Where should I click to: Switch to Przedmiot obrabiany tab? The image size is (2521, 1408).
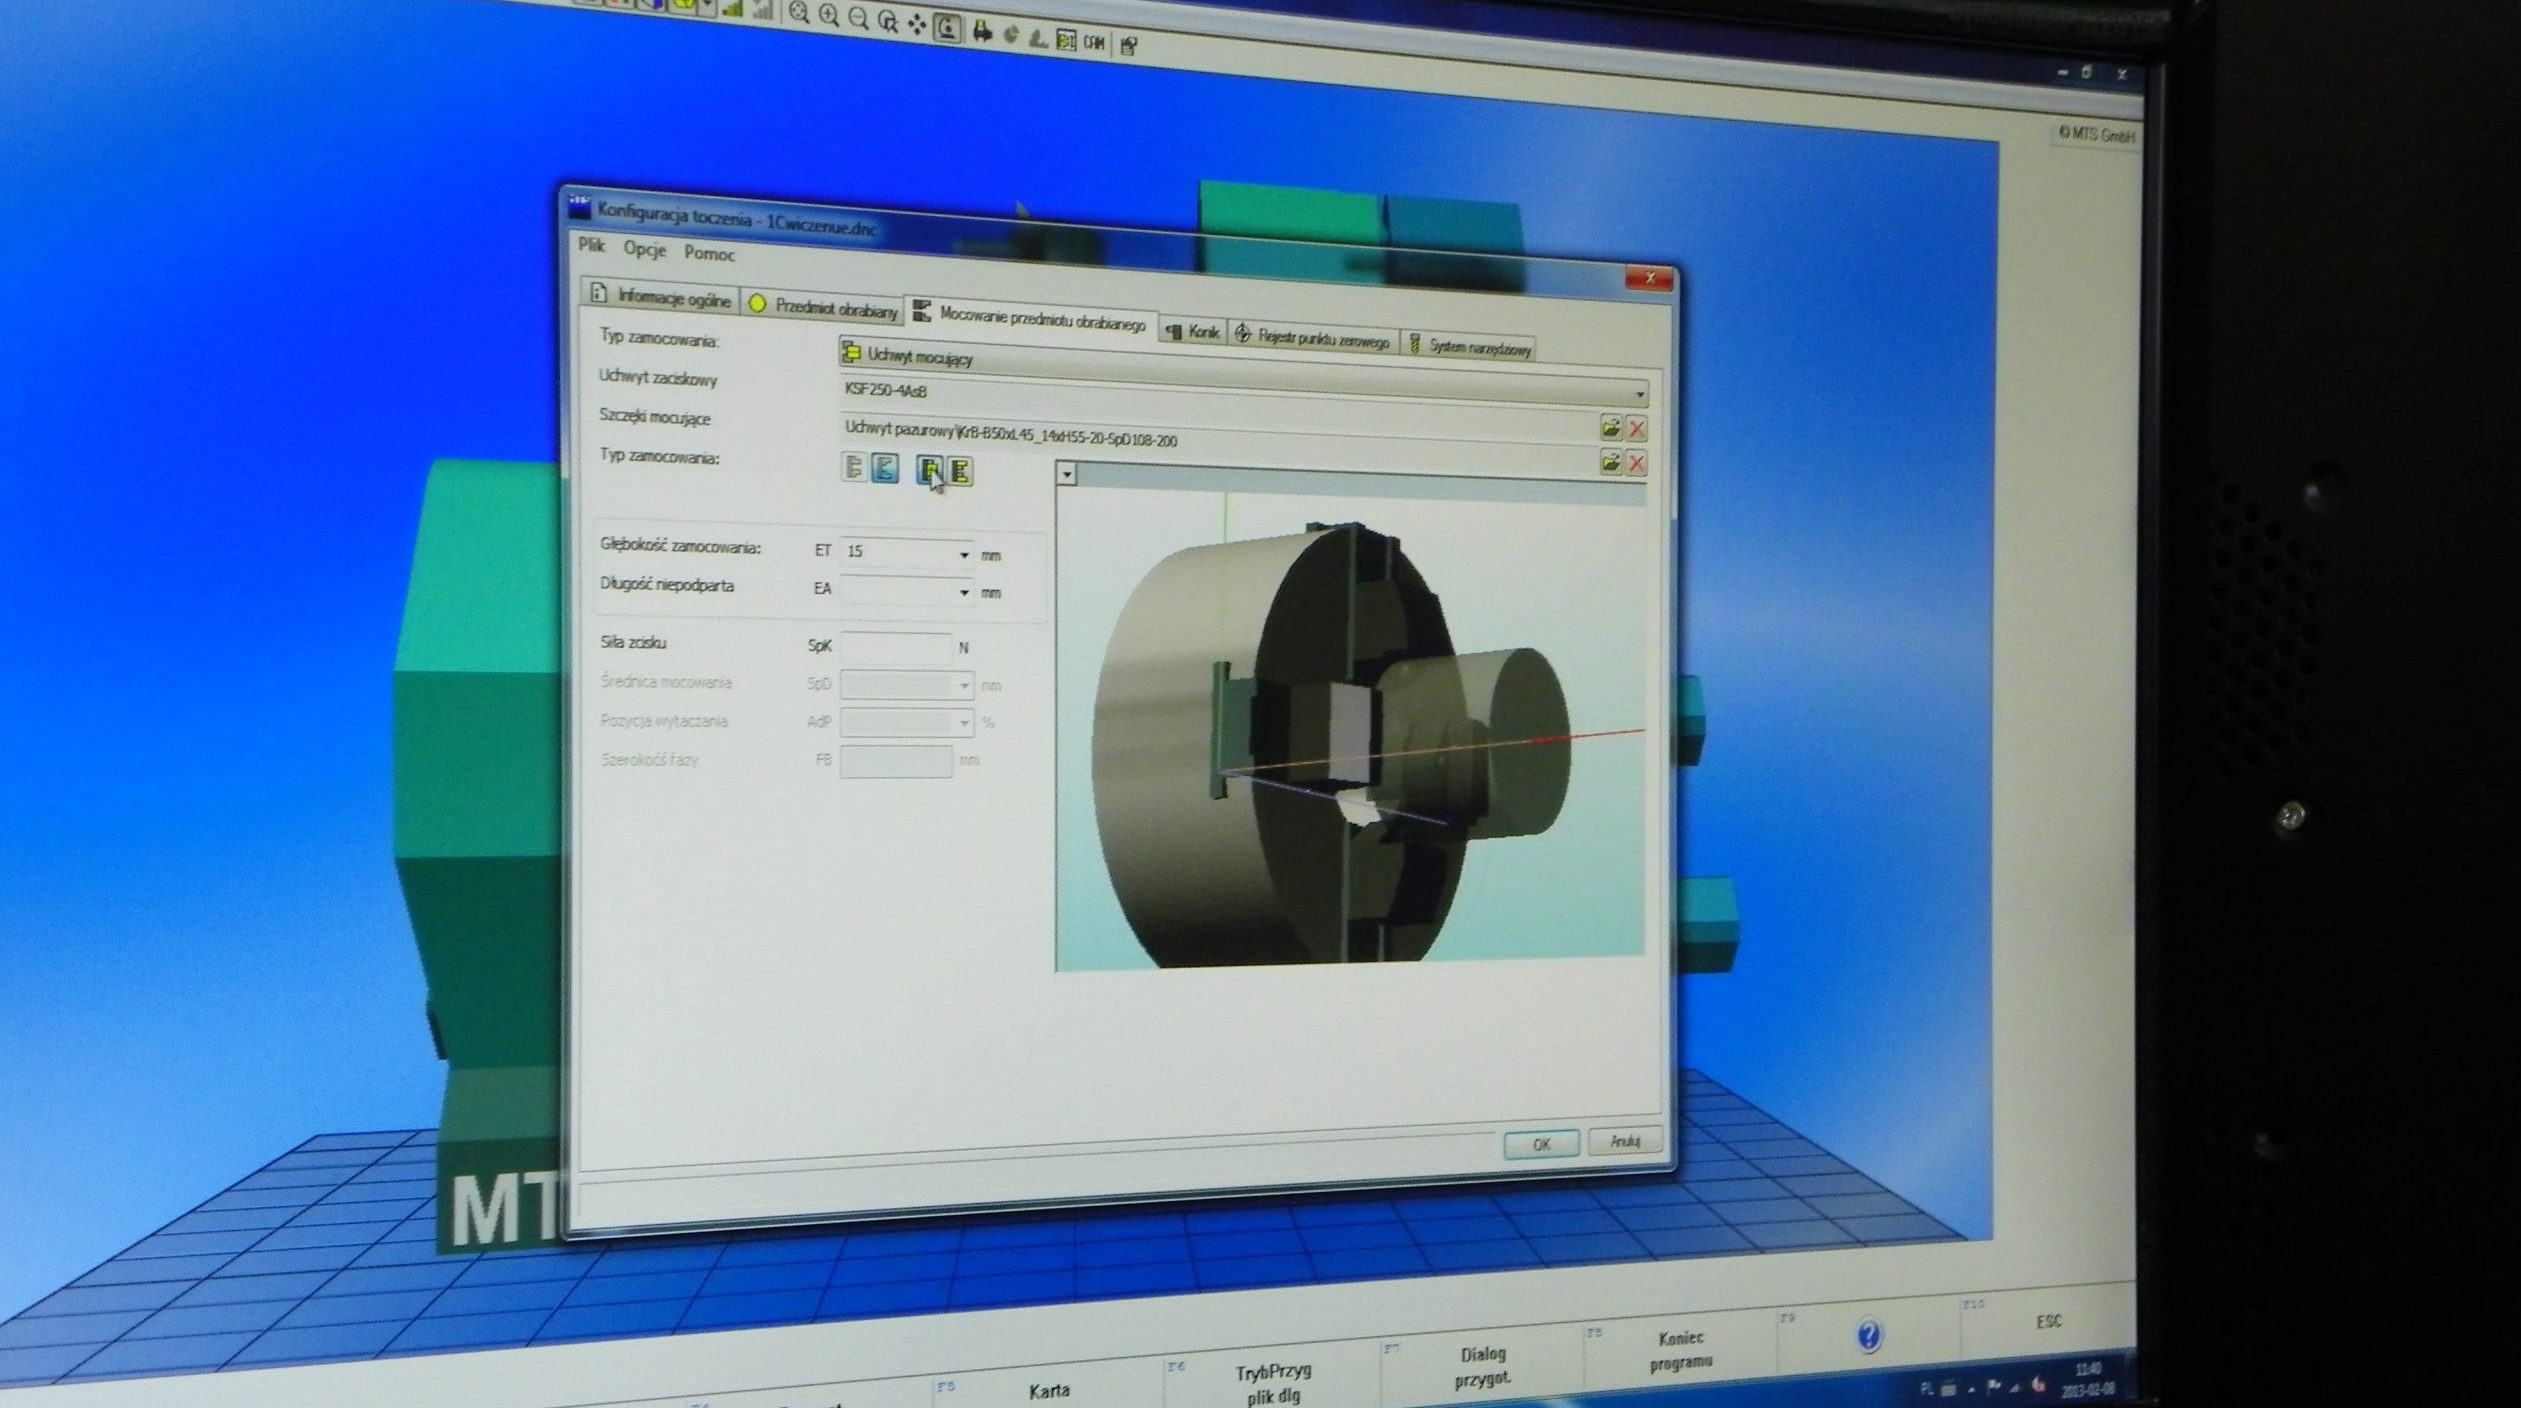(824, 308)
